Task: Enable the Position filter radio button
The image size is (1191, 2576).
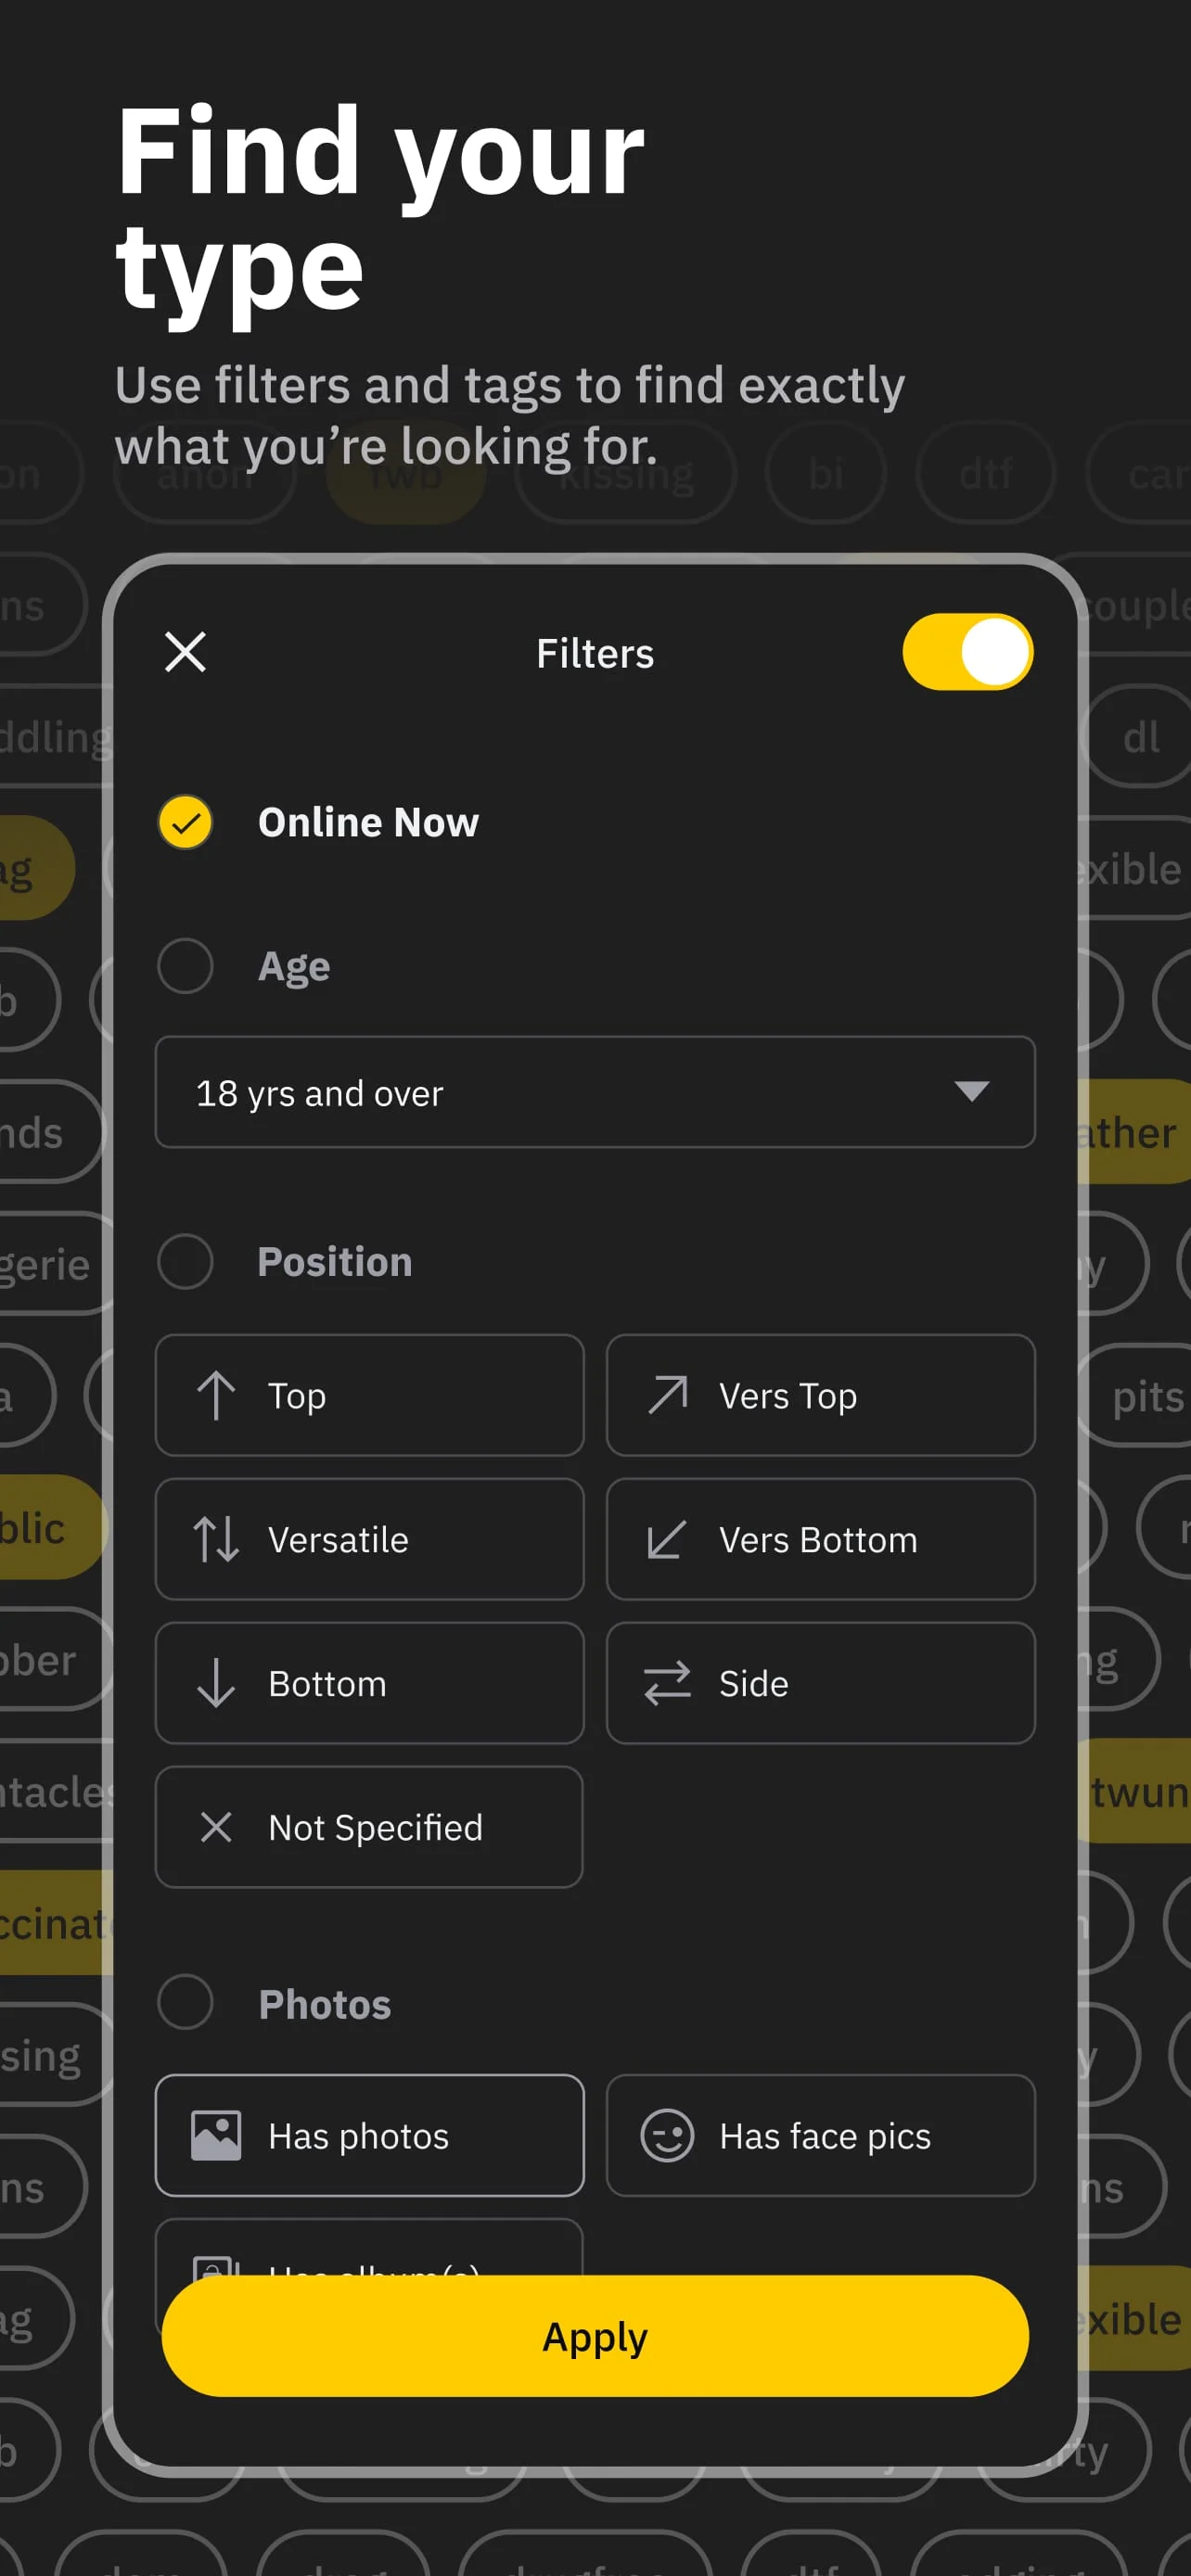Action: 184,1262
